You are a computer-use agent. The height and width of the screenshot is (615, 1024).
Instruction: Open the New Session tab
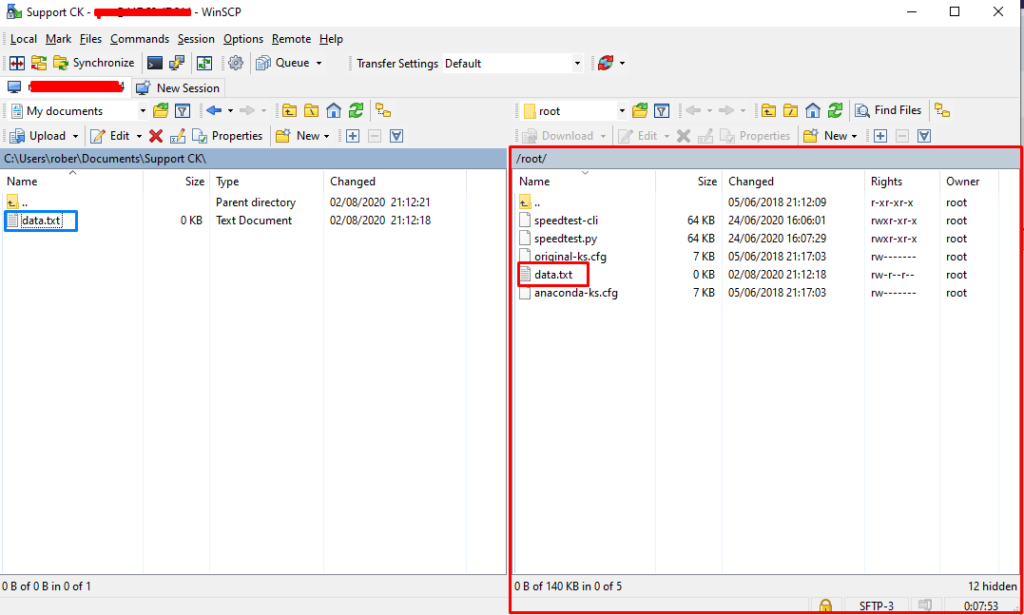coord(180,88)
